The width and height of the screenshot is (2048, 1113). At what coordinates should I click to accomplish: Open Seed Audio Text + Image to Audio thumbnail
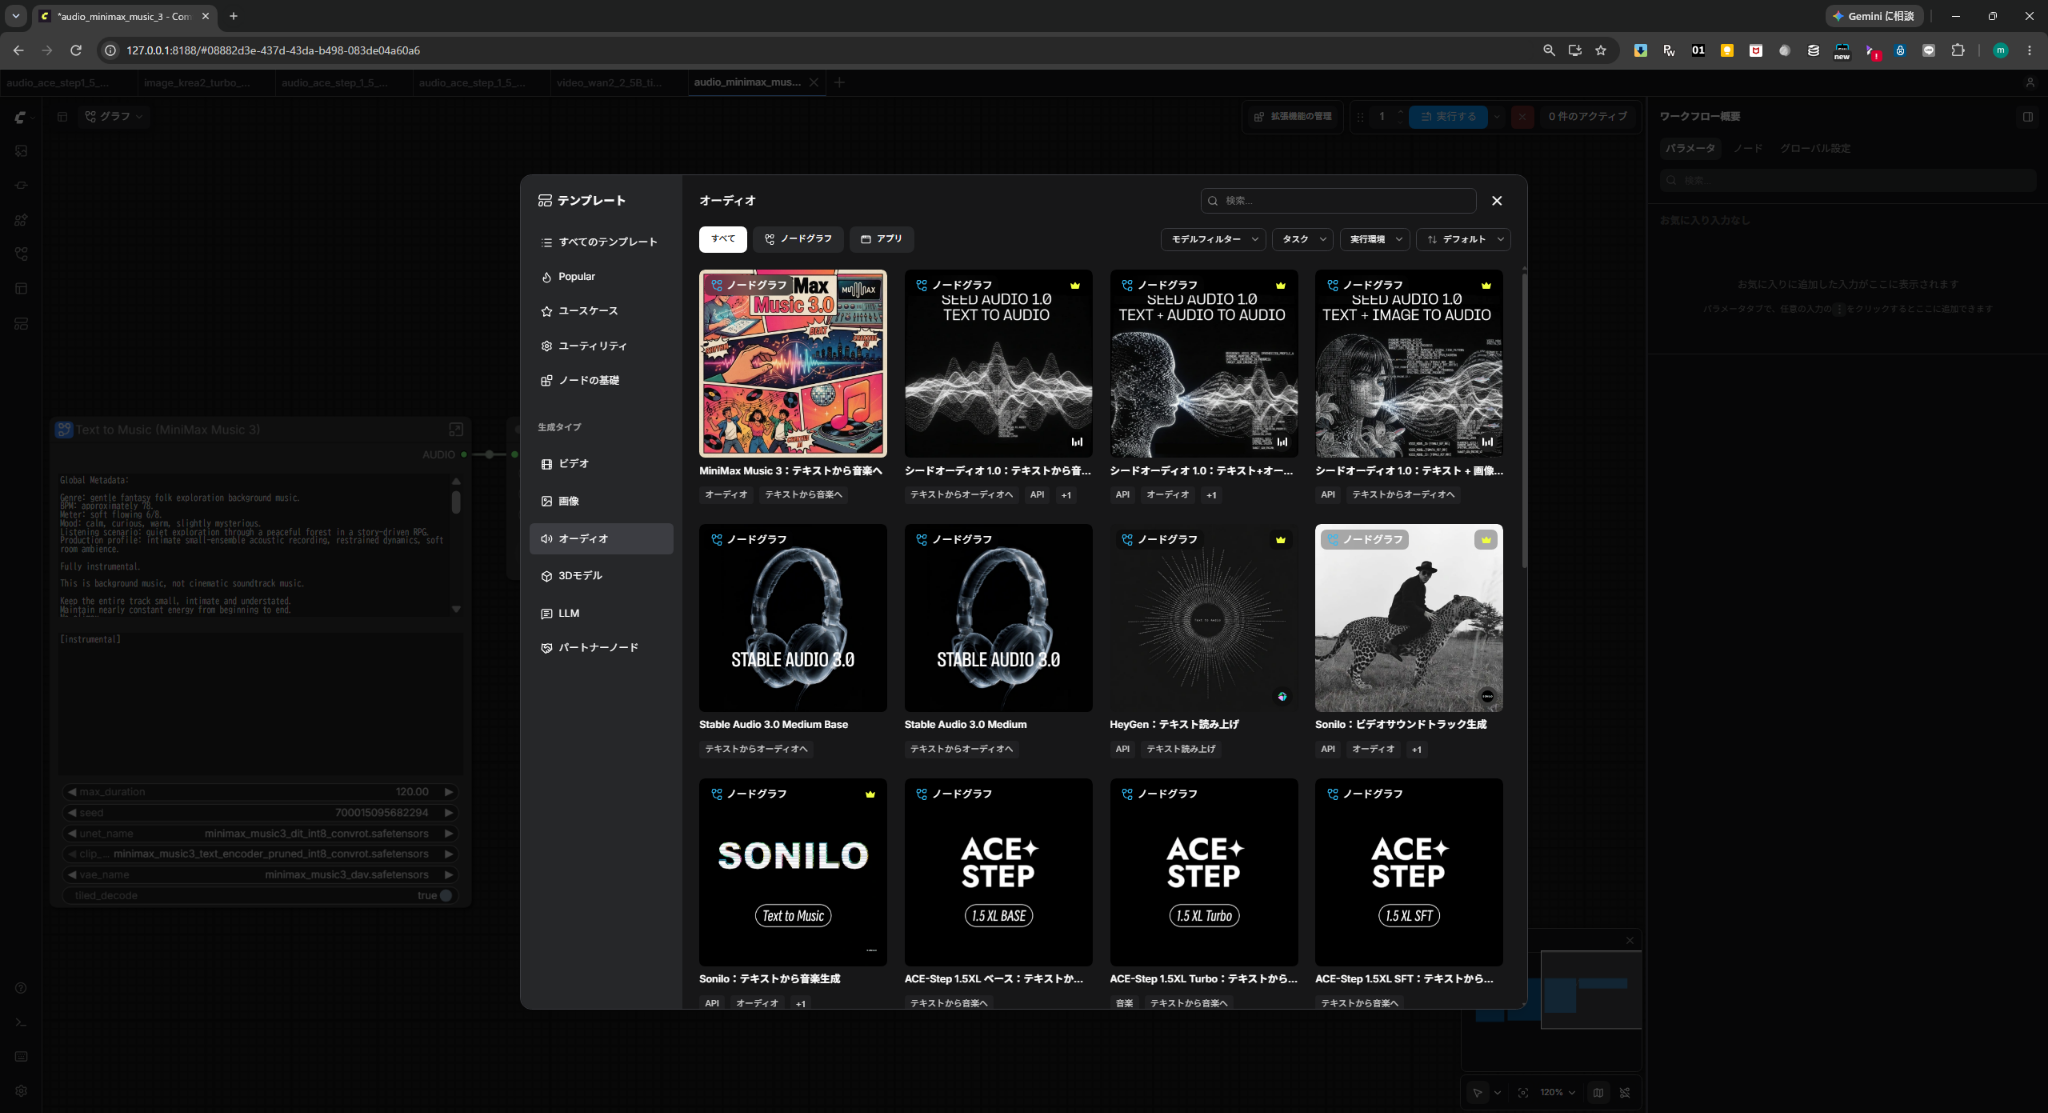pyautogui.click(x=1409, y=364)
